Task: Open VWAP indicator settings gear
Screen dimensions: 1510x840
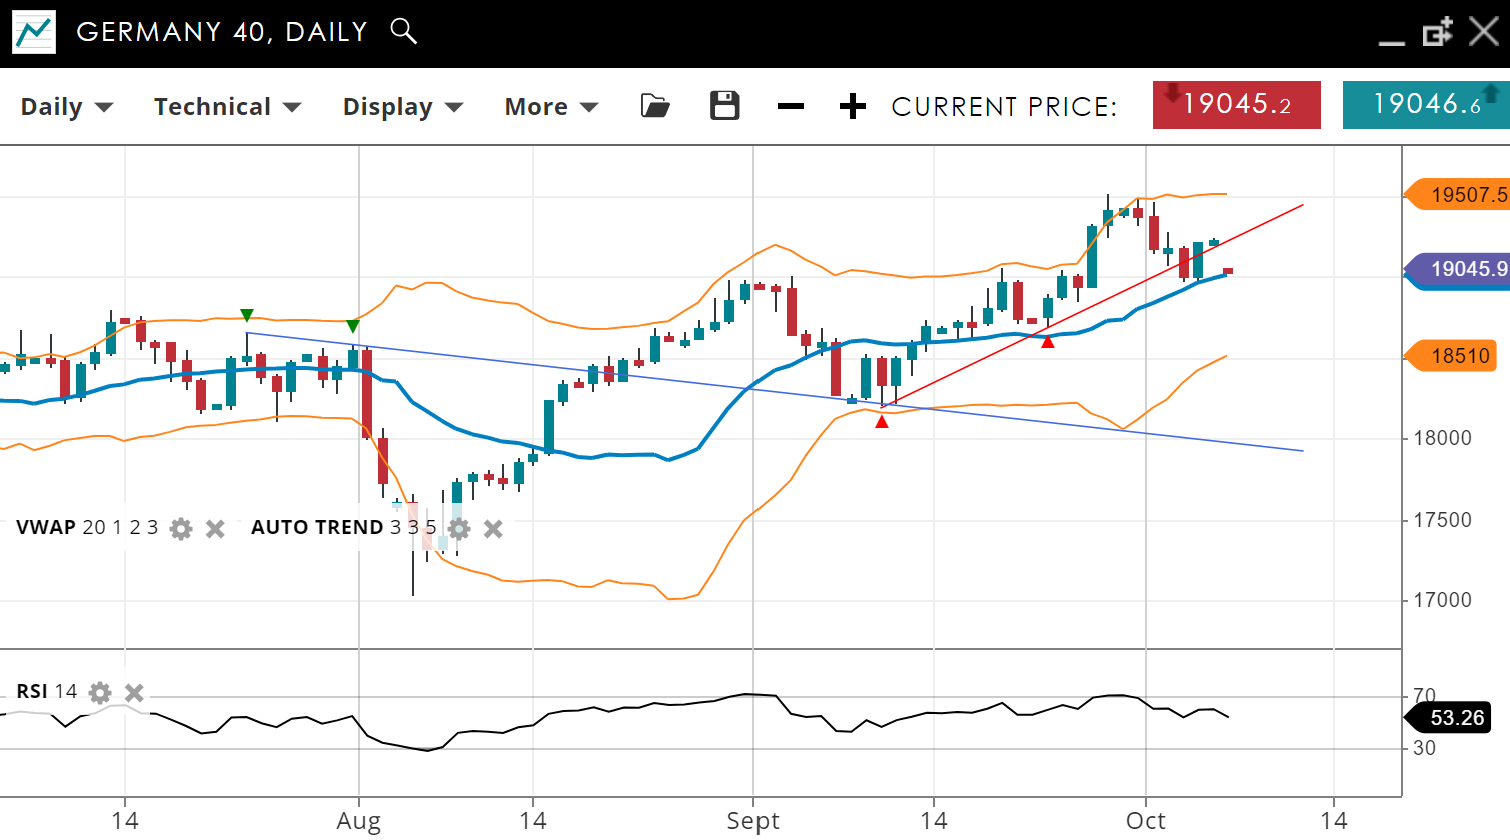Action: click(181, 529)
